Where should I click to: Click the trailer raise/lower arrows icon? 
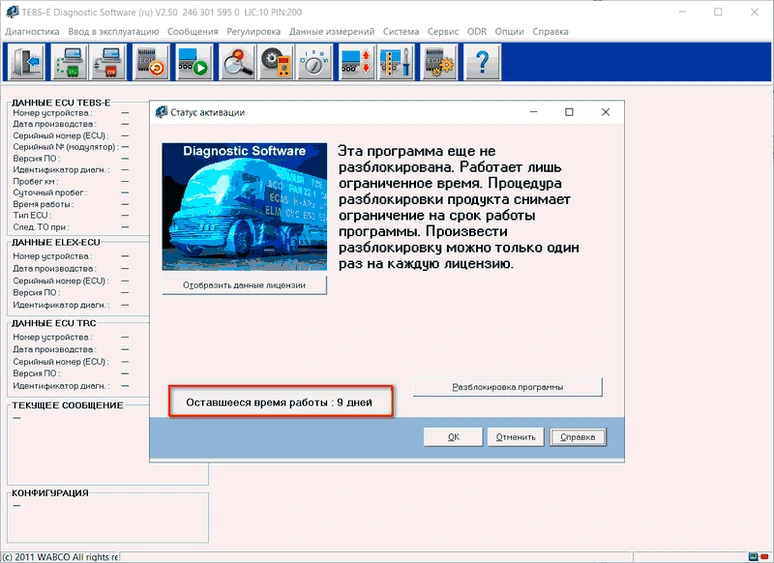pyautogui.click(x=357, y=62)
